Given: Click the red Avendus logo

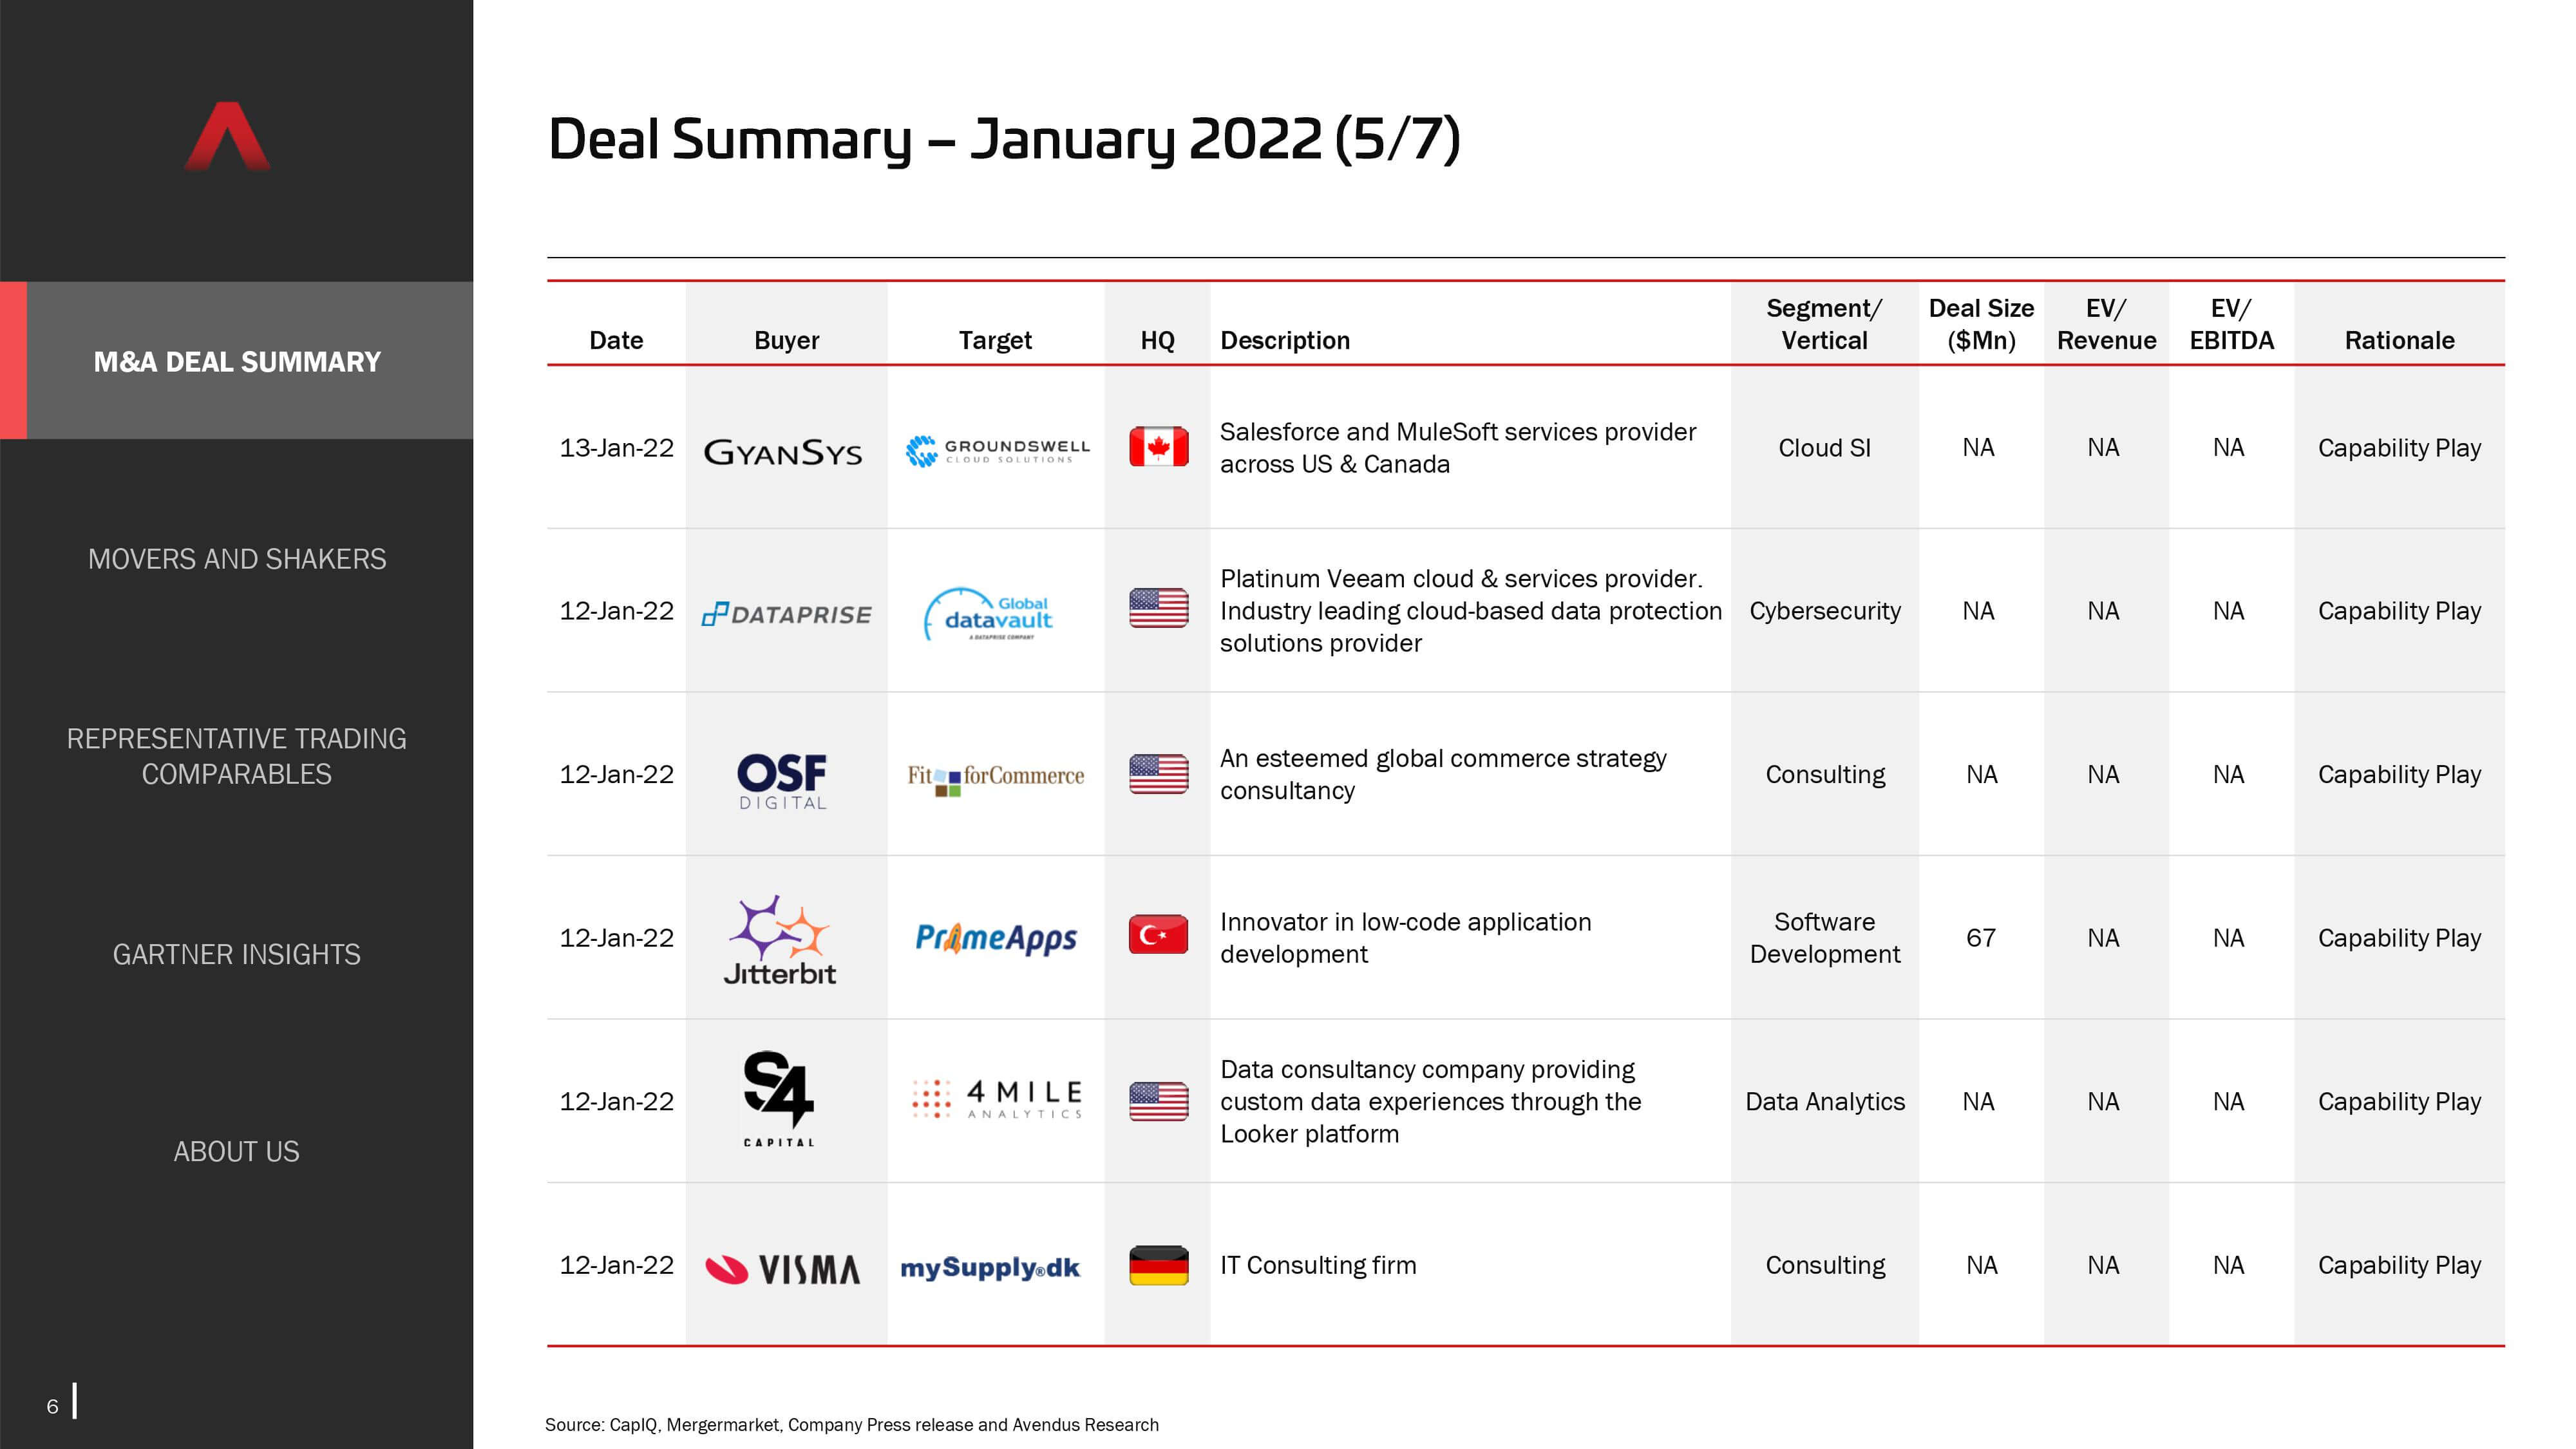Looking at the screenshot, I should [228, 136].
